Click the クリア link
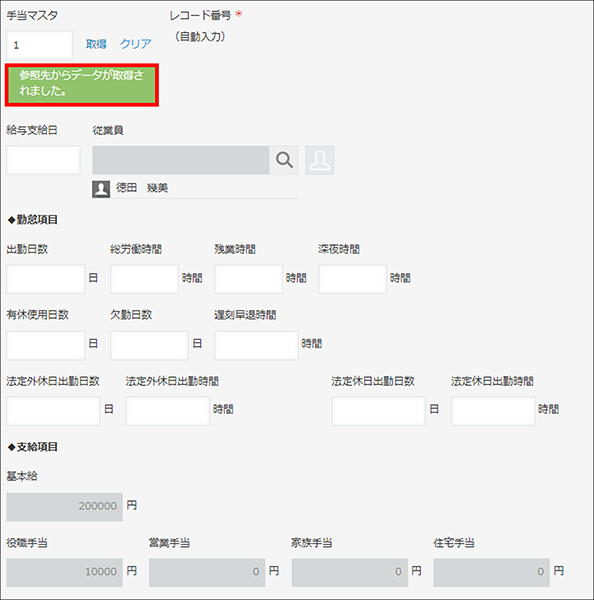The height and width of the screenshot is (600, 594). click(x=135, y=44)
